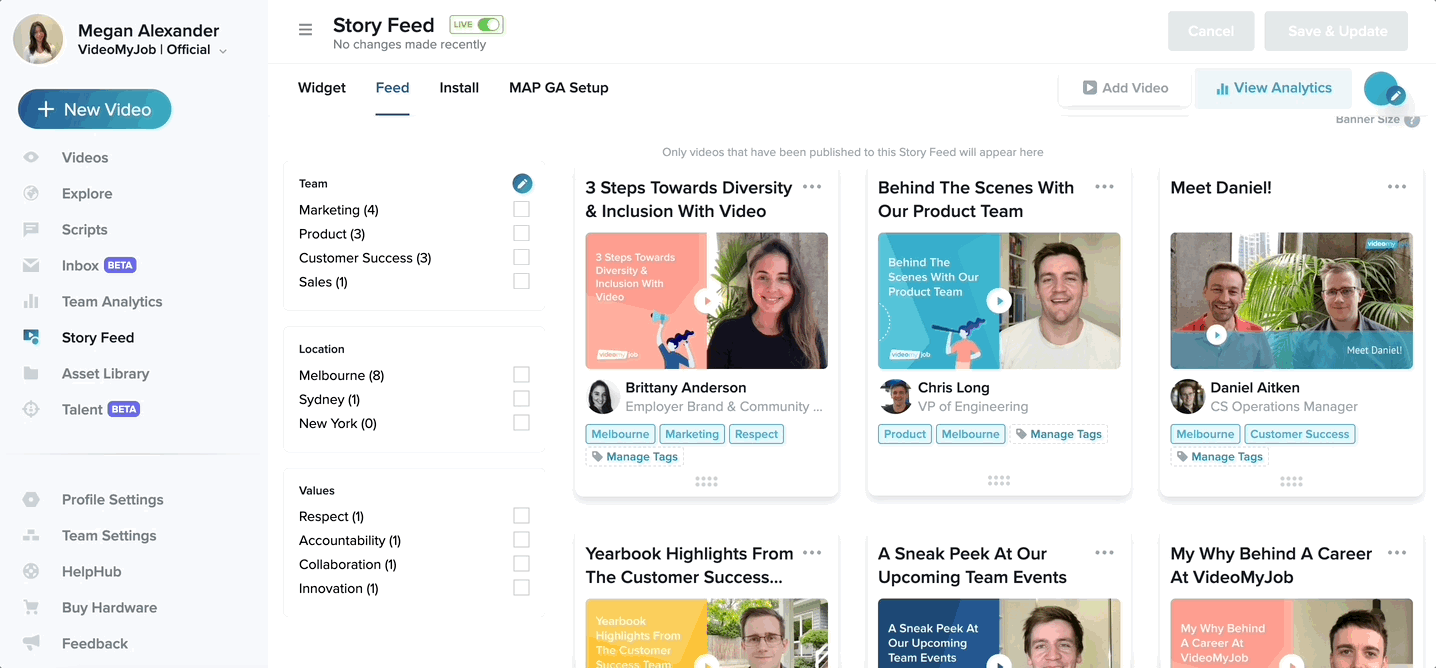Check the Sales (1) filter
The width and height of the screenshot is (1436, 668).
point(521,281)
